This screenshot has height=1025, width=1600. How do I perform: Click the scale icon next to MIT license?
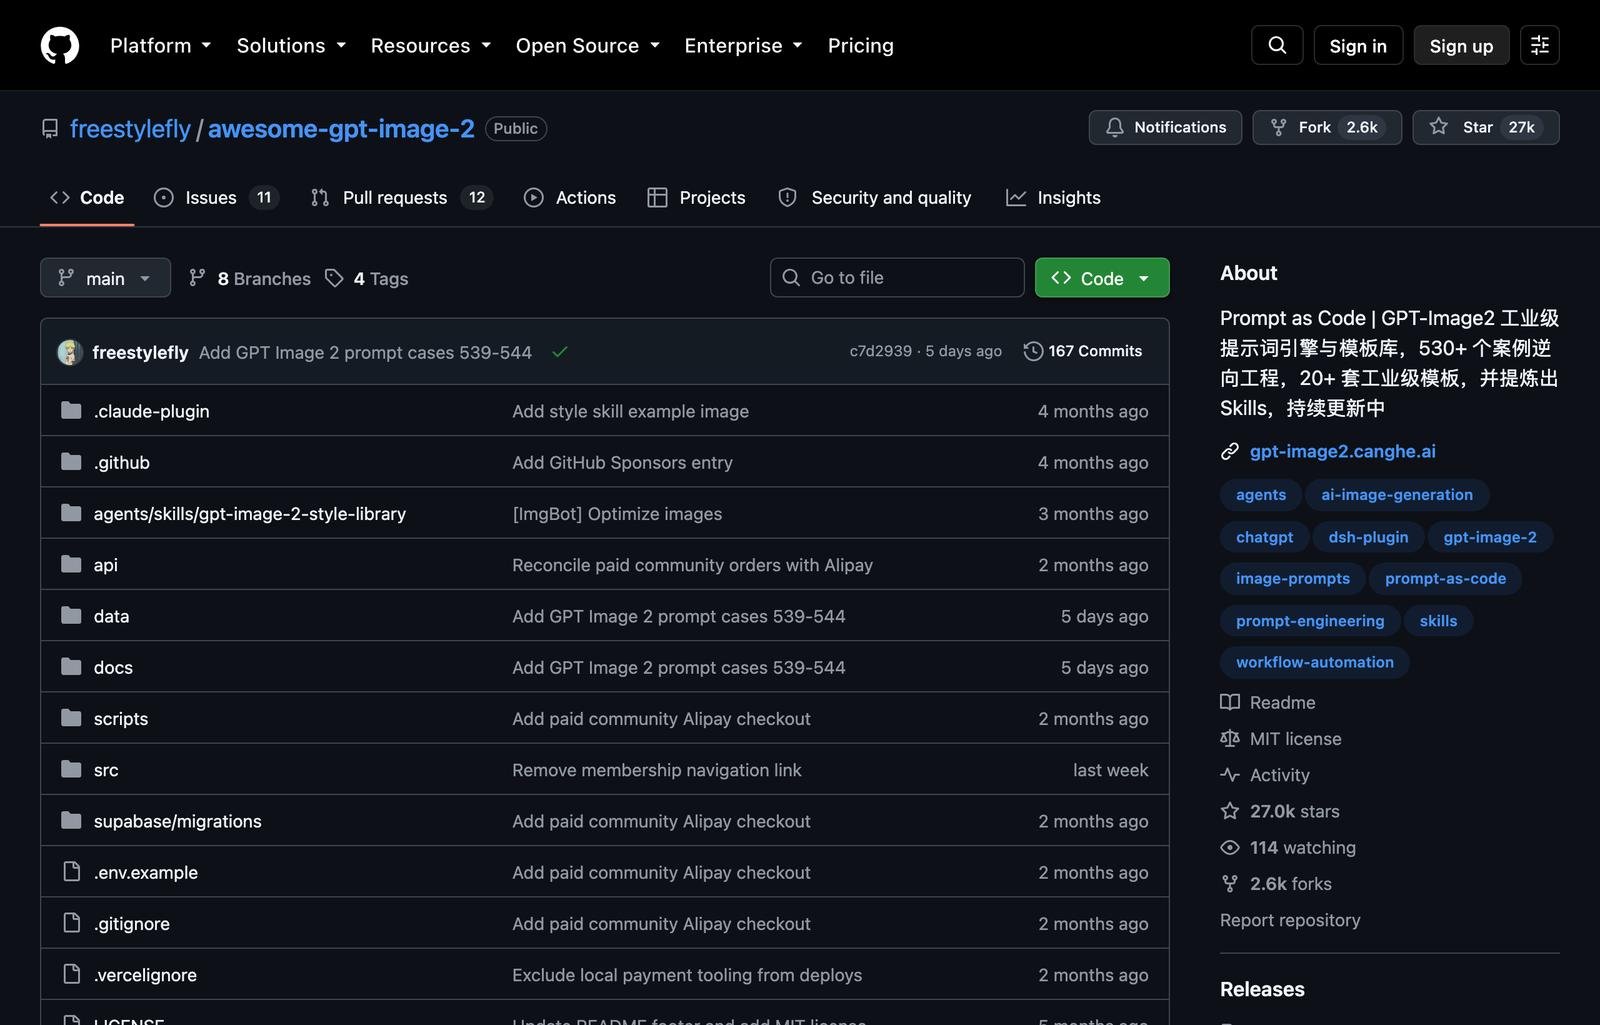pos(1230,739)
